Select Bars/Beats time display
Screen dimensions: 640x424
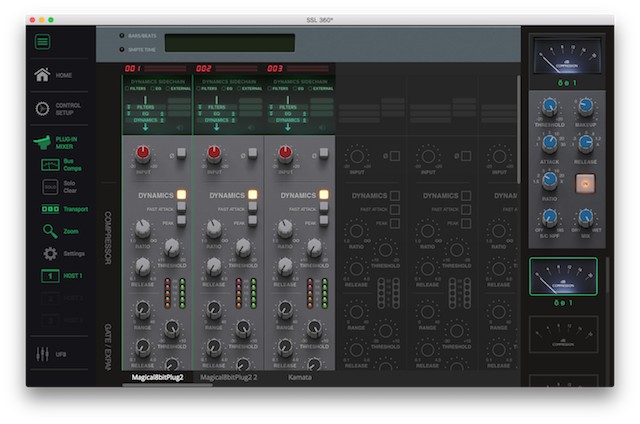122,36
